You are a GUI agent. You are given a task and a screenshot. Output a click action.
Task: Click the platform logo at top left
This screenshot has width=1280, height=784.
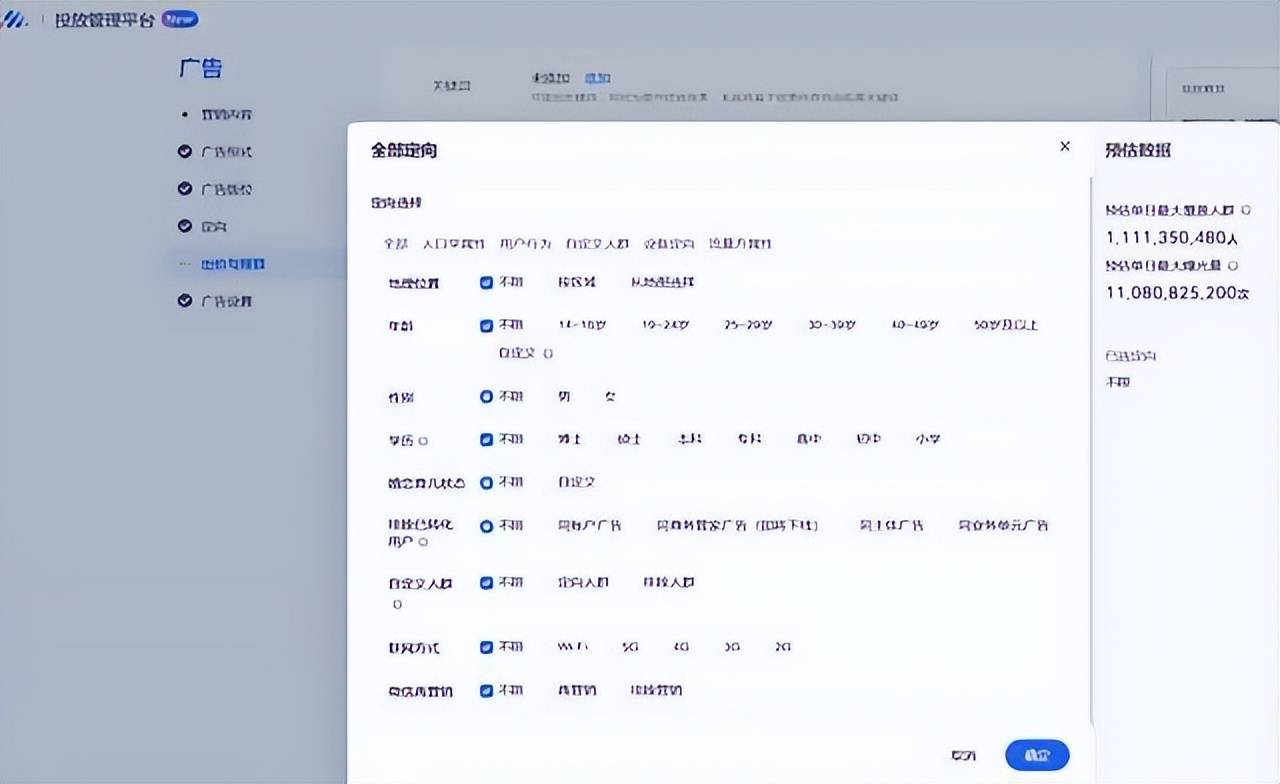pyautogui.click(x=16, y=20)
